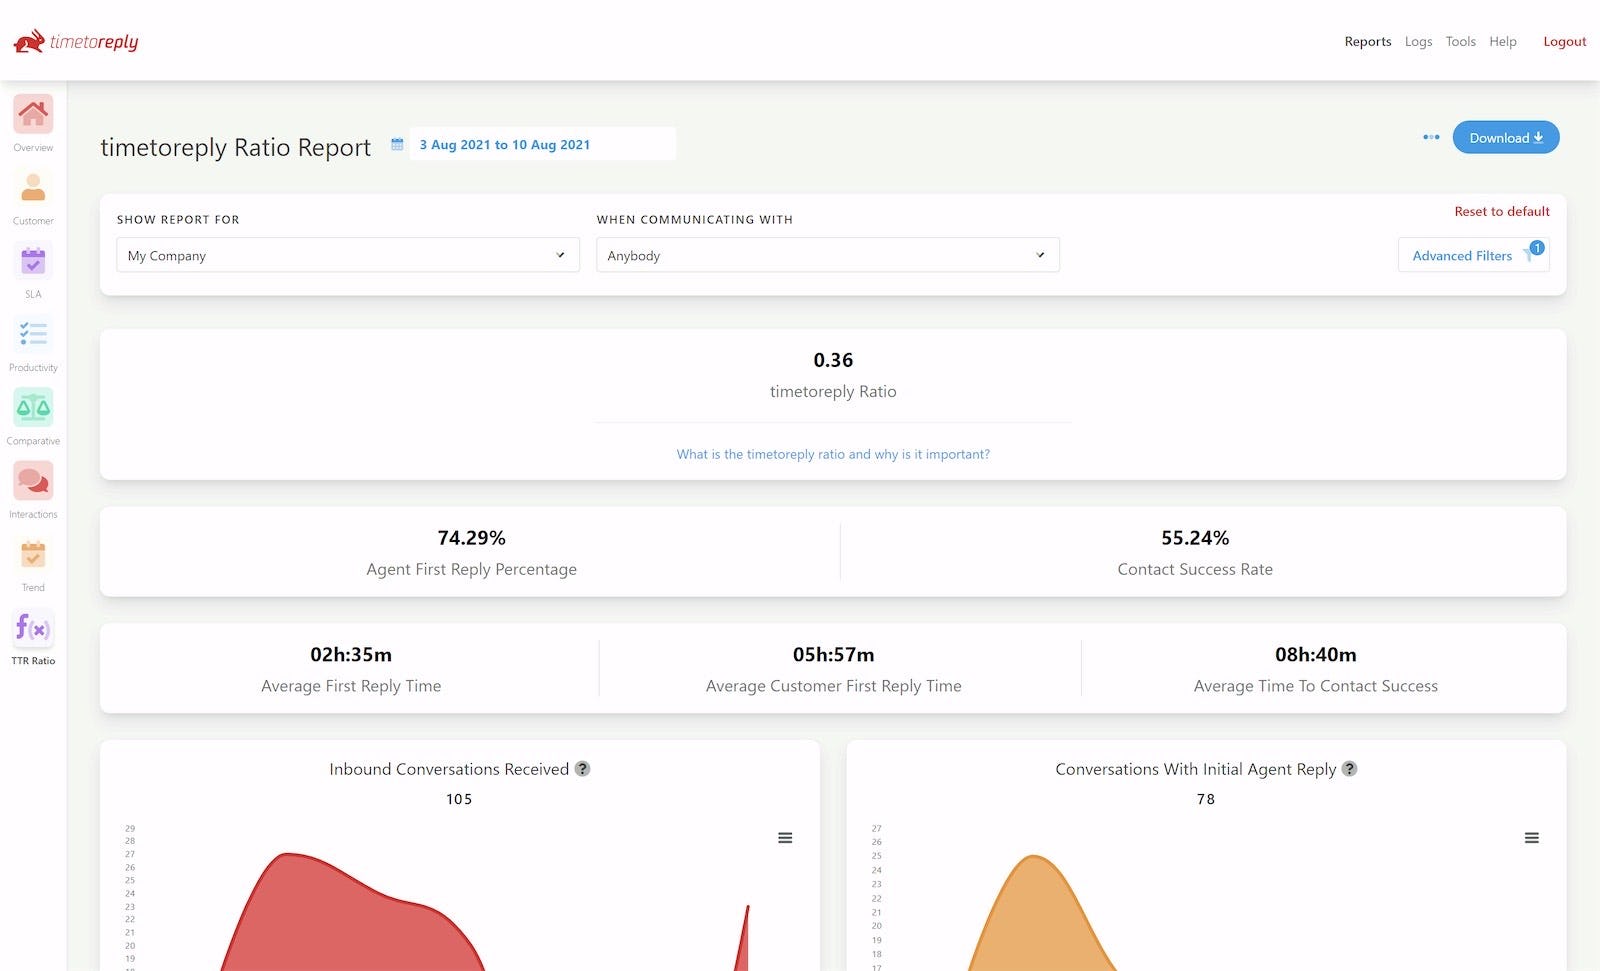The width and height of the screenshot is (1600, 971).
Task: Expand the Anybody communicating-with dropdown
Action: [828, 255]
